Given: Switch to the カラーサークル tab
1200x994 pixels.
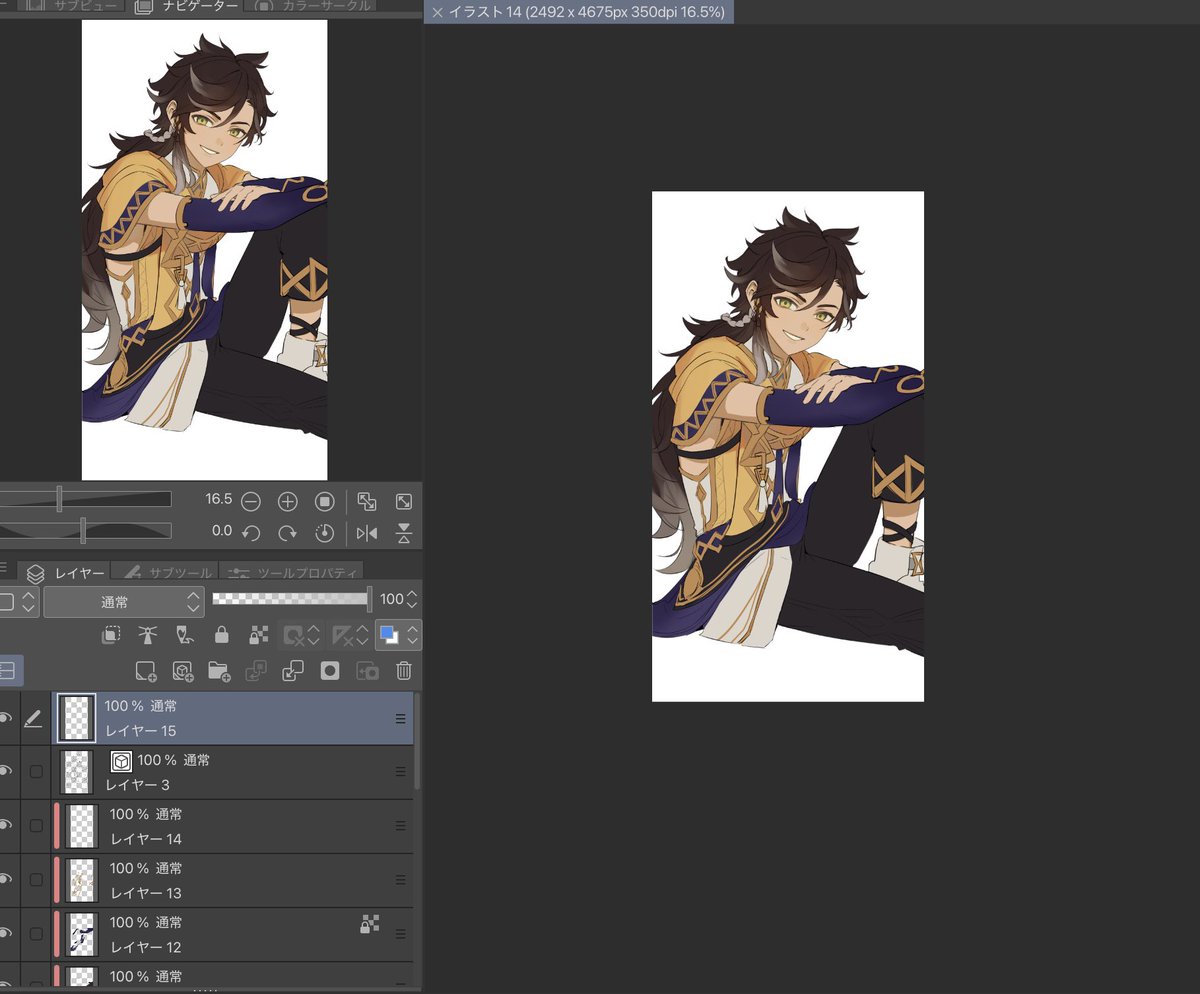Looking at the screenshot, I should pyautogui.click(x=312, y=6).
